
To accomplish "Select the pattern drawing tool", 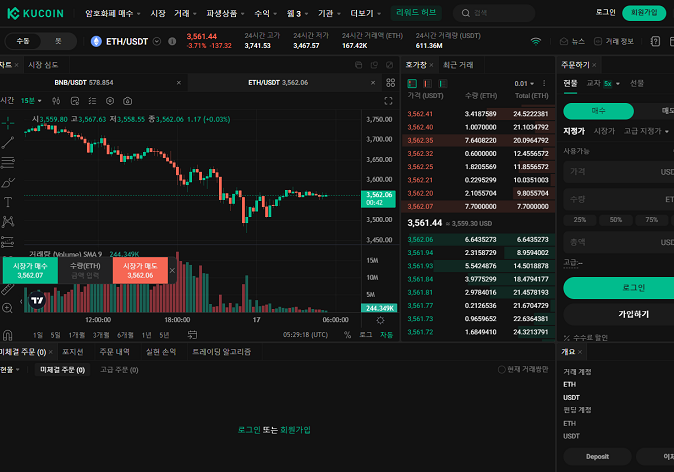I will (x=8, y=222).
